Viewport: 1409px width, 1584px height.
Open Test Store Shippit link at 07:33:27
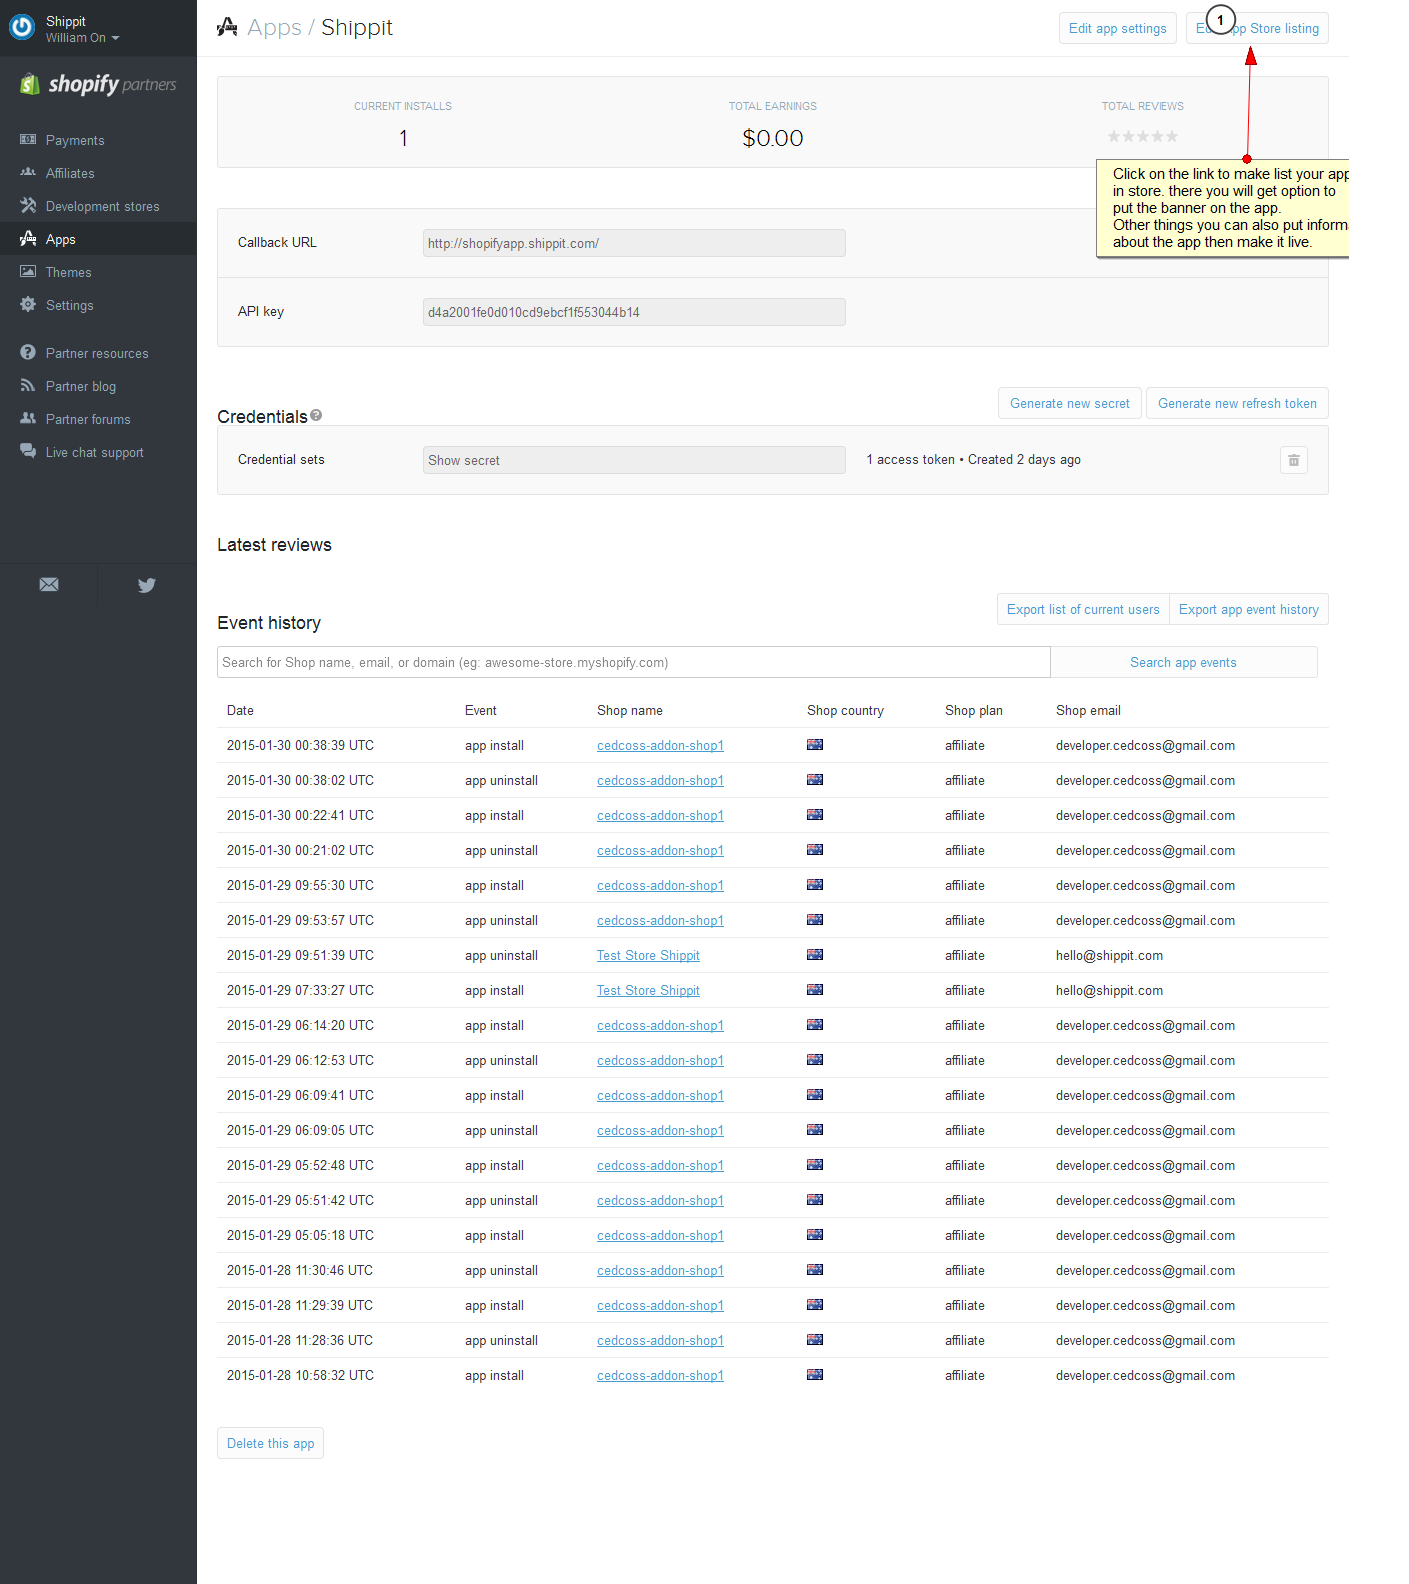point(648,990)
